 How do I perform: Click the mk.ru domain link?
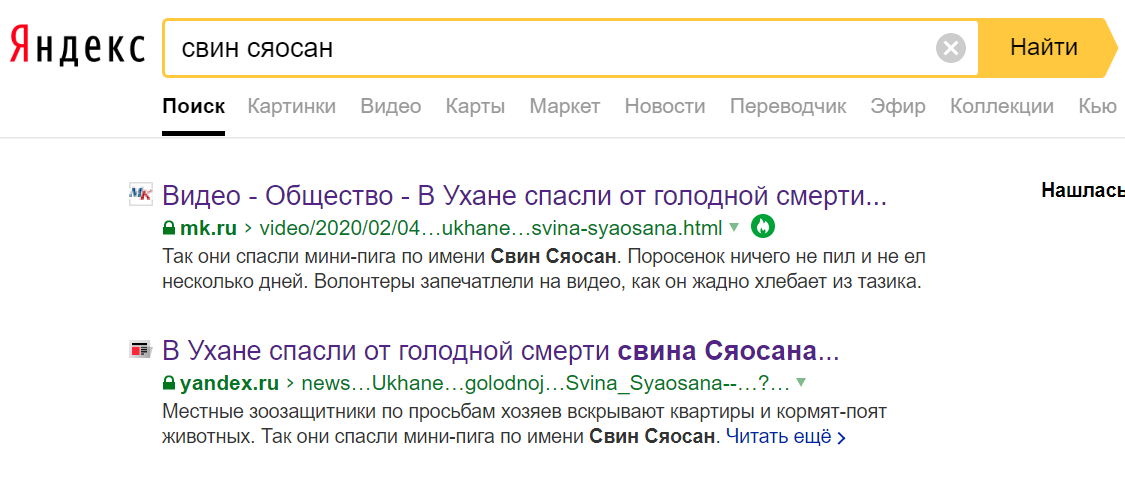[208, 228]
